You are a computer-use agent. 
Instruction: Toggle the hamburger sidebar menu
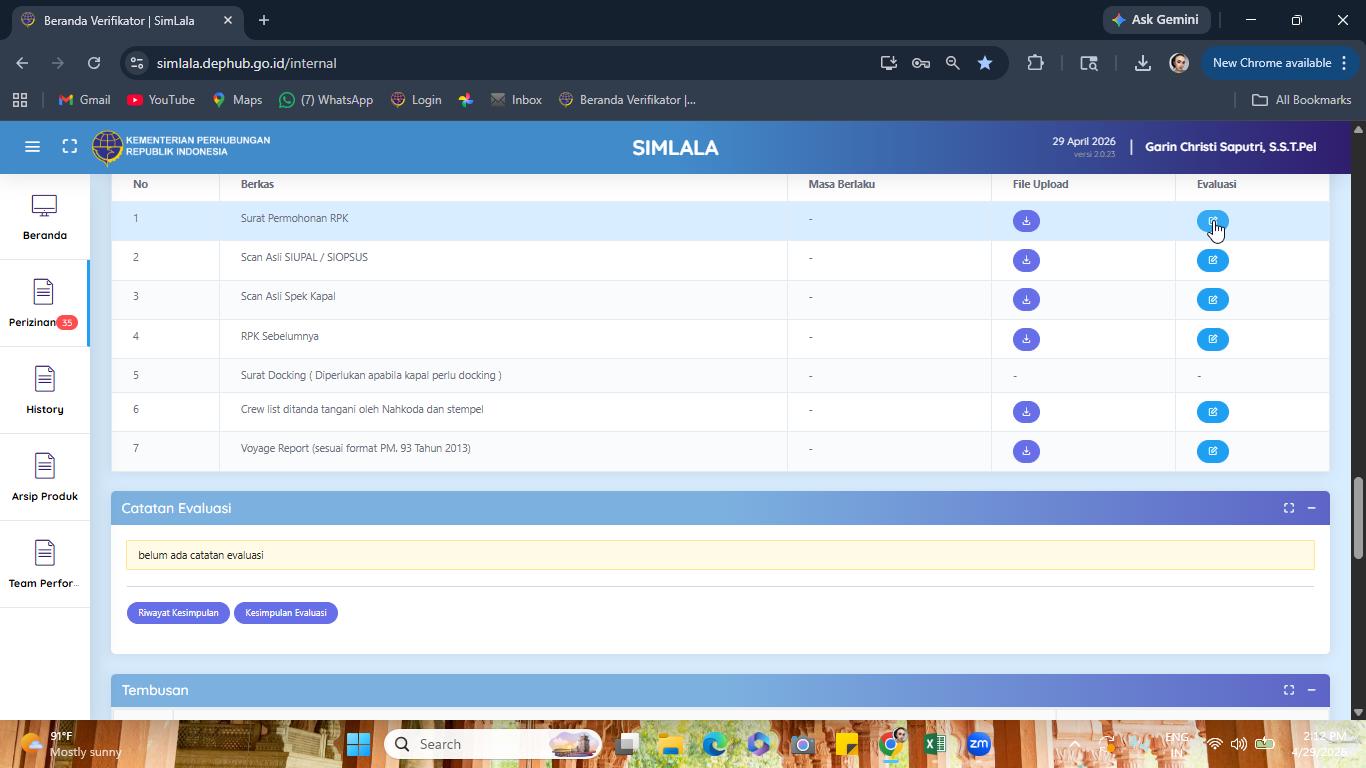pyautogui.click(x=32, y=147)
